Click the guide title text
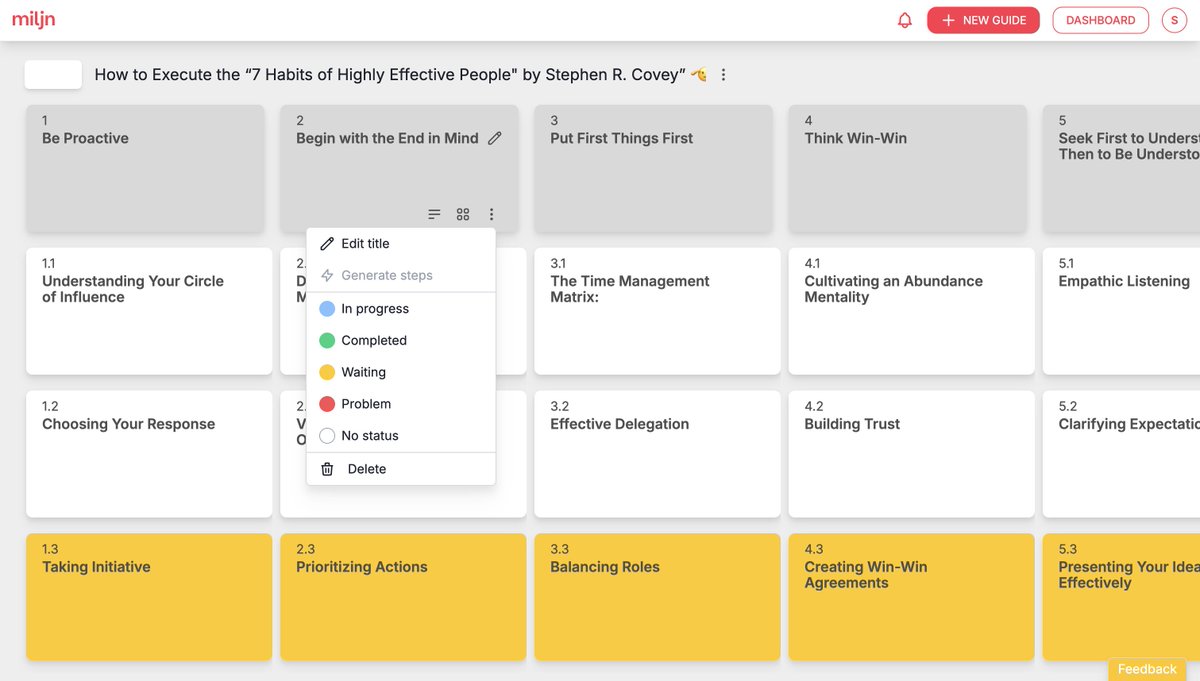The width and height of the screenshot is (1200, 681). [x=390, y=75]
